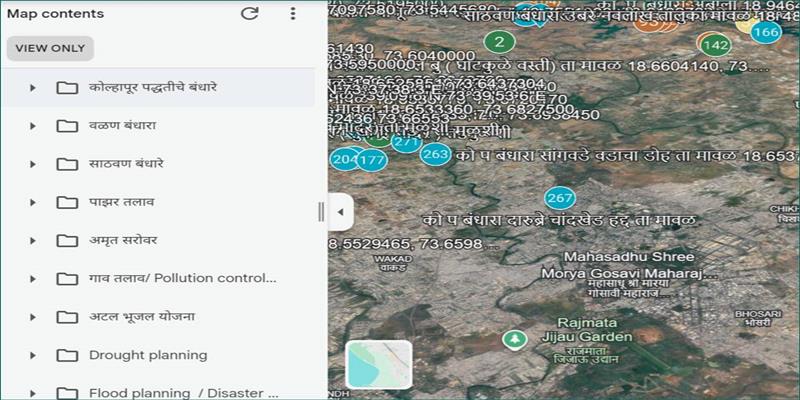This screenshot has height=400, width=800.
Task: Click the panel resize divider handle
Action: coord(321,212)
